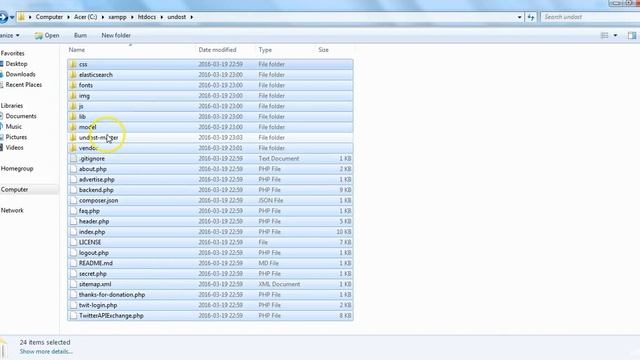Open the recent pages dropdown arrow

tap(12, 17)
